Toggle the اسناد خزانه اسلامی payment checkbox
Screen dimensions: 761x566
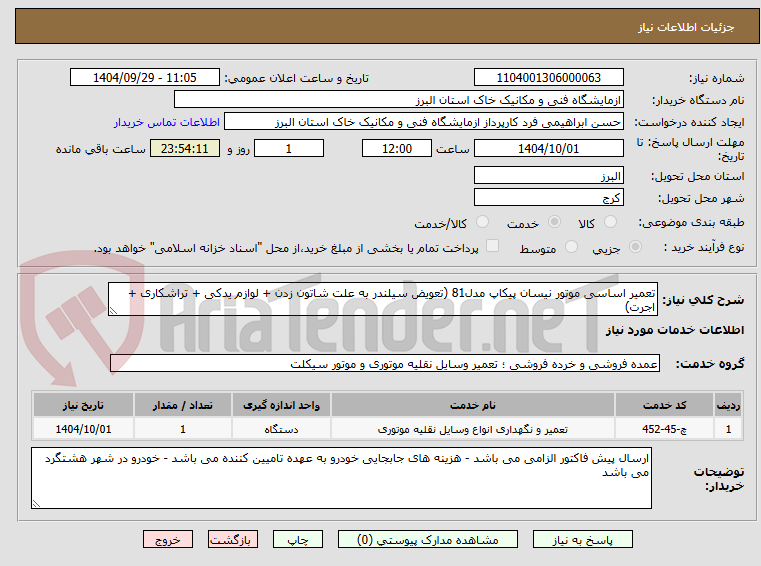pyautogui.click(x=492, y=246)
